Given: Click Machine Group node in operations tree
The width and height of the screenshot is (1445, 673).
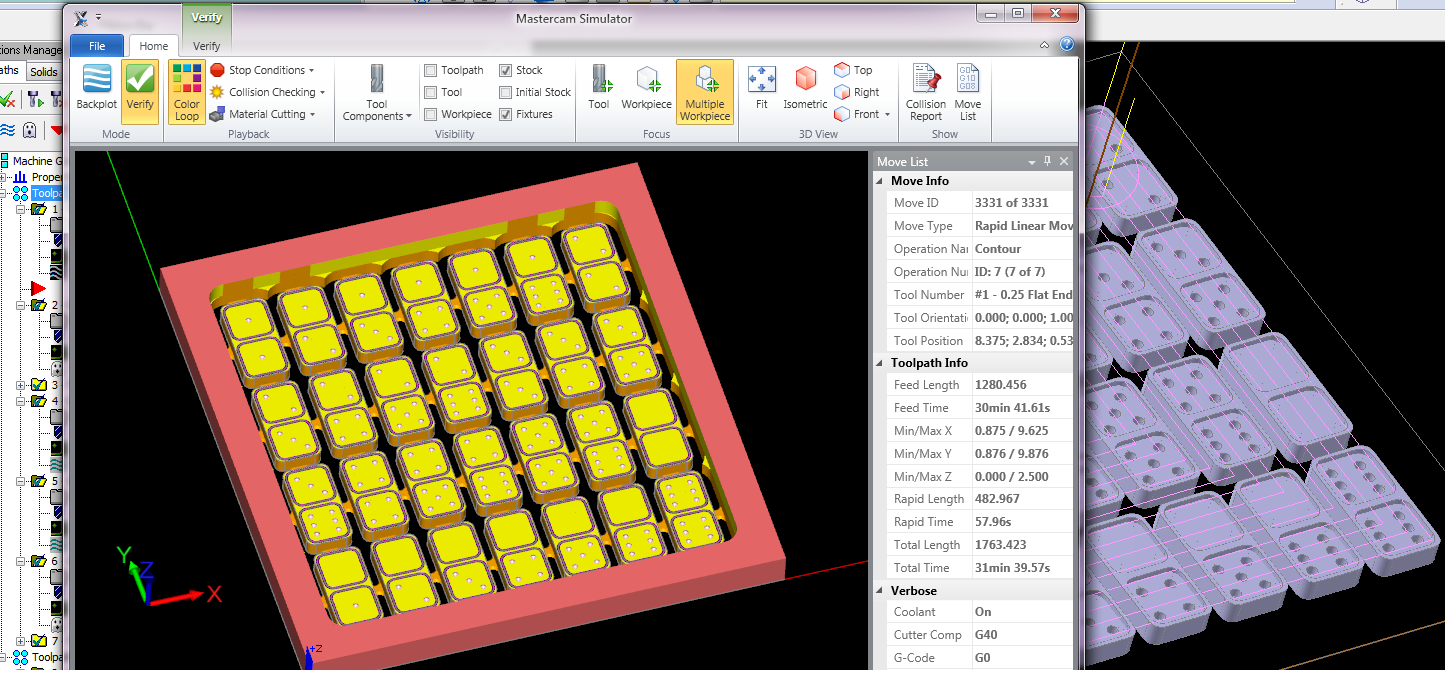Looking at the screenshot, I should (32, 161).
